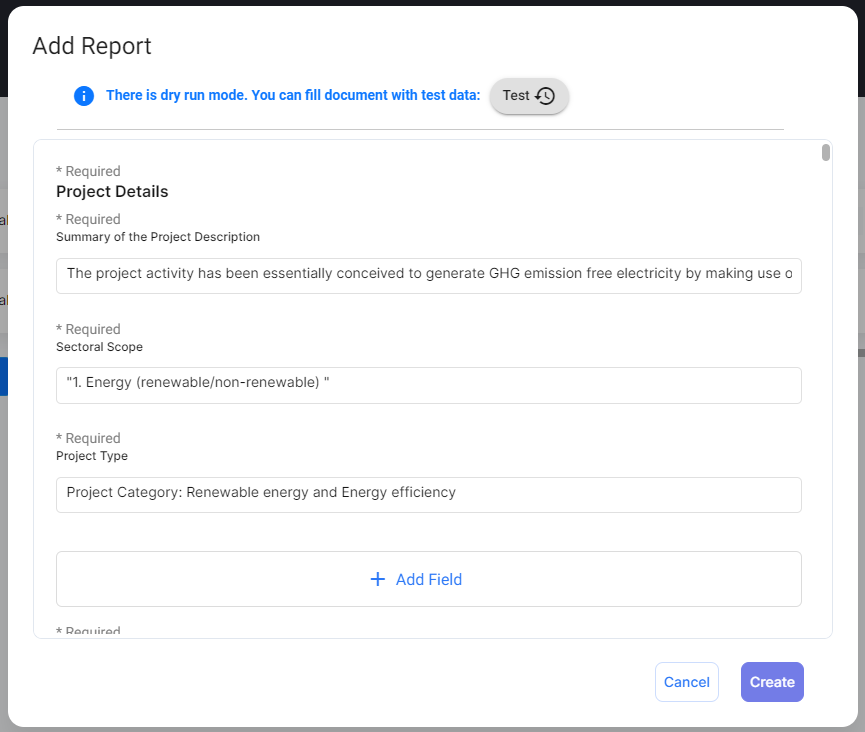This screenshot has height=732, width=865.
Task: Click the Required marker above Sectoral Scope
Action: (x=88, y=329)
